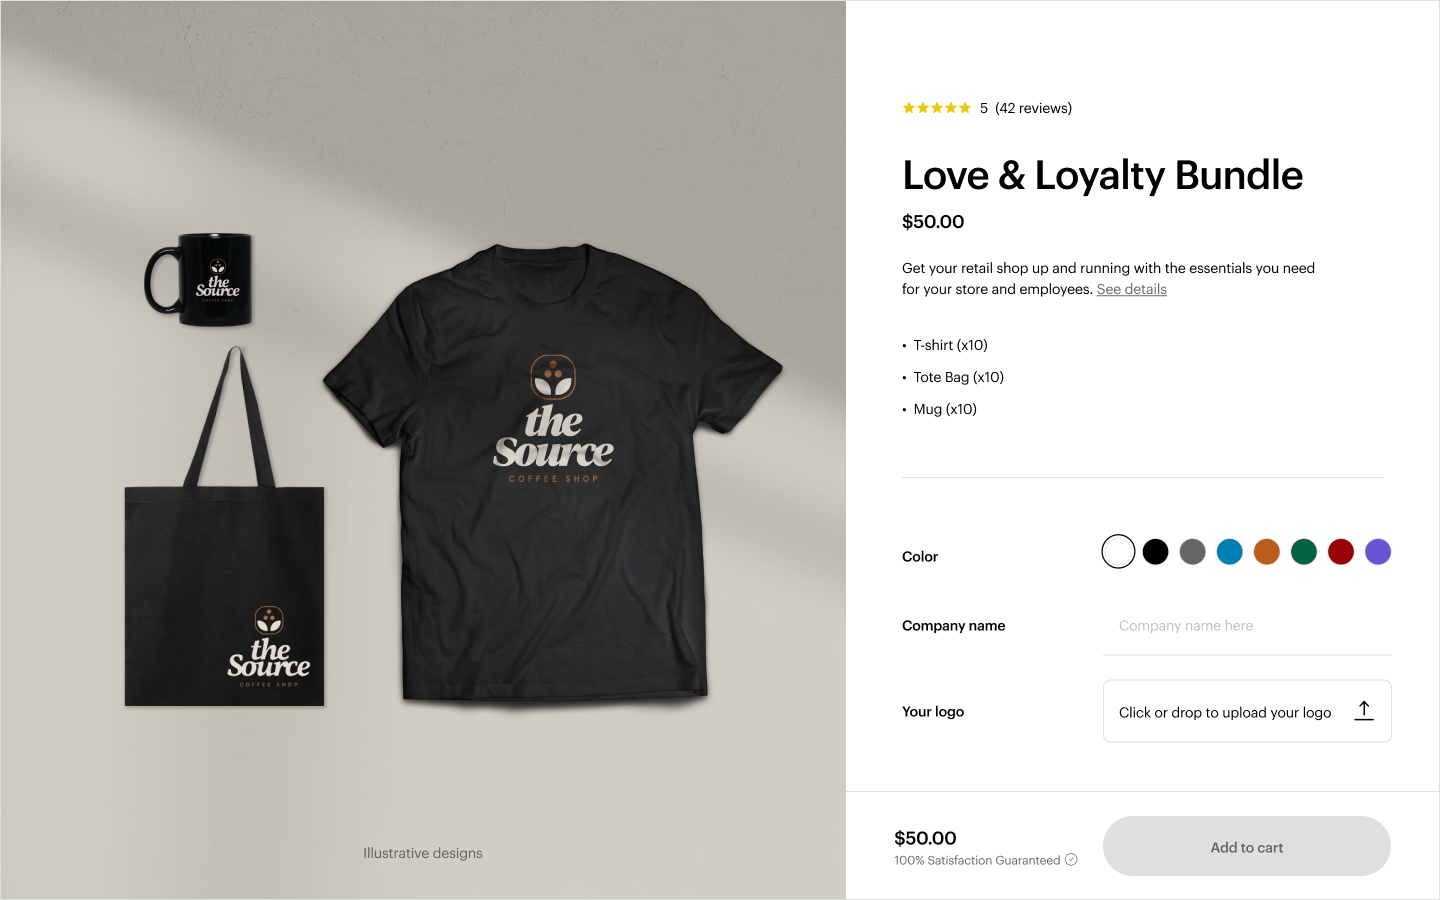The height and width of the screenshot is (900, 1440).
Task: Choose the red color swatch
Action: tap(1340, 551)
